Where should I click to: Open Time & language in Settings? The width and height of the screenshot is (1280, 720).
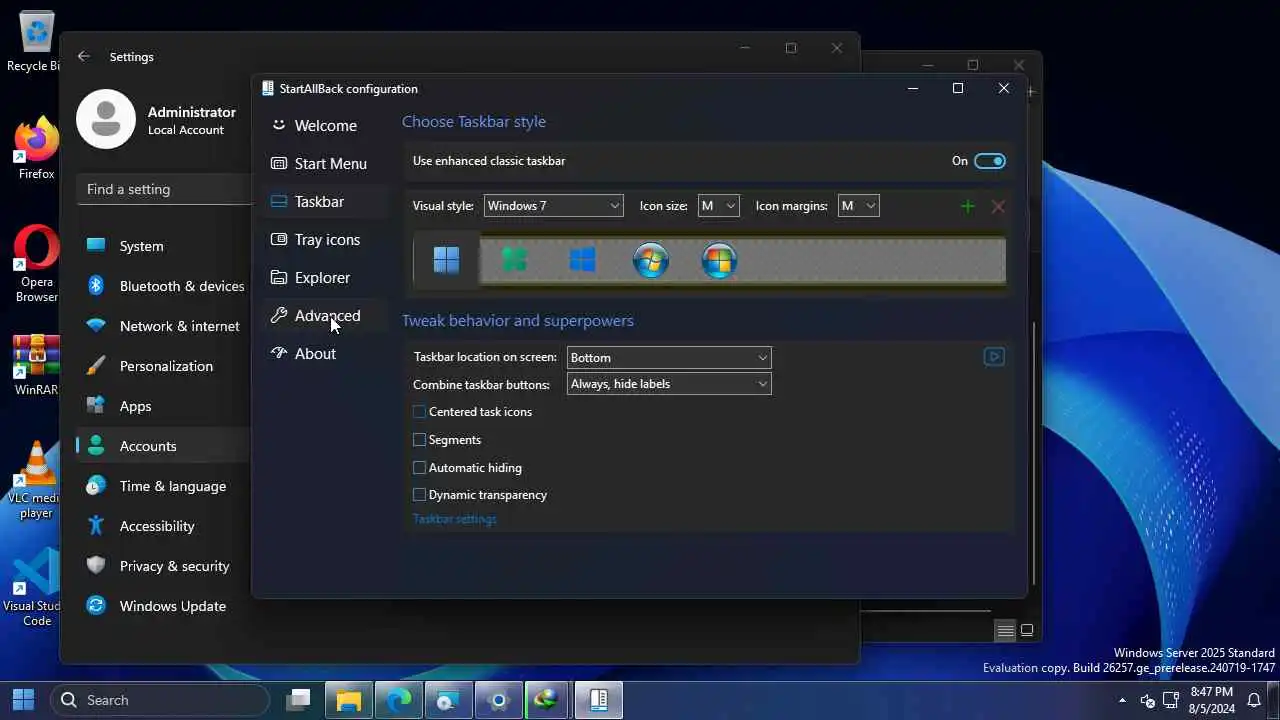tap(163, 486)
